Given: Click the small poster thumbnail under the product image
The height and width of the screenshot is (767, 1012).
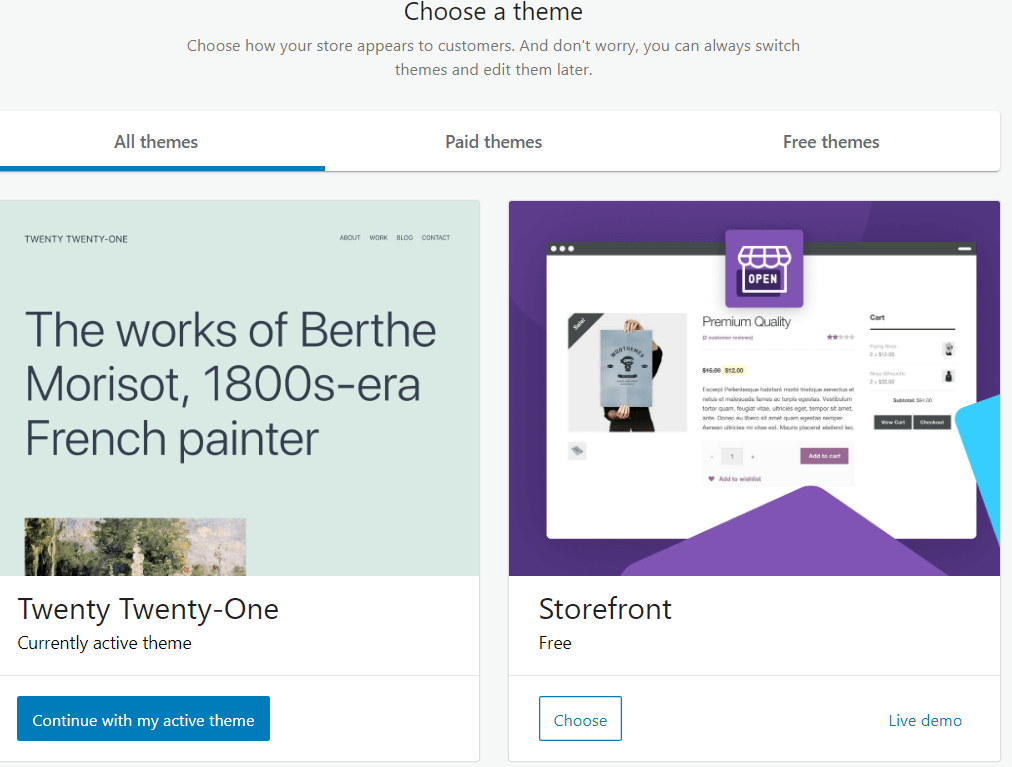Looking at the screenshot, I should [577, 451].
